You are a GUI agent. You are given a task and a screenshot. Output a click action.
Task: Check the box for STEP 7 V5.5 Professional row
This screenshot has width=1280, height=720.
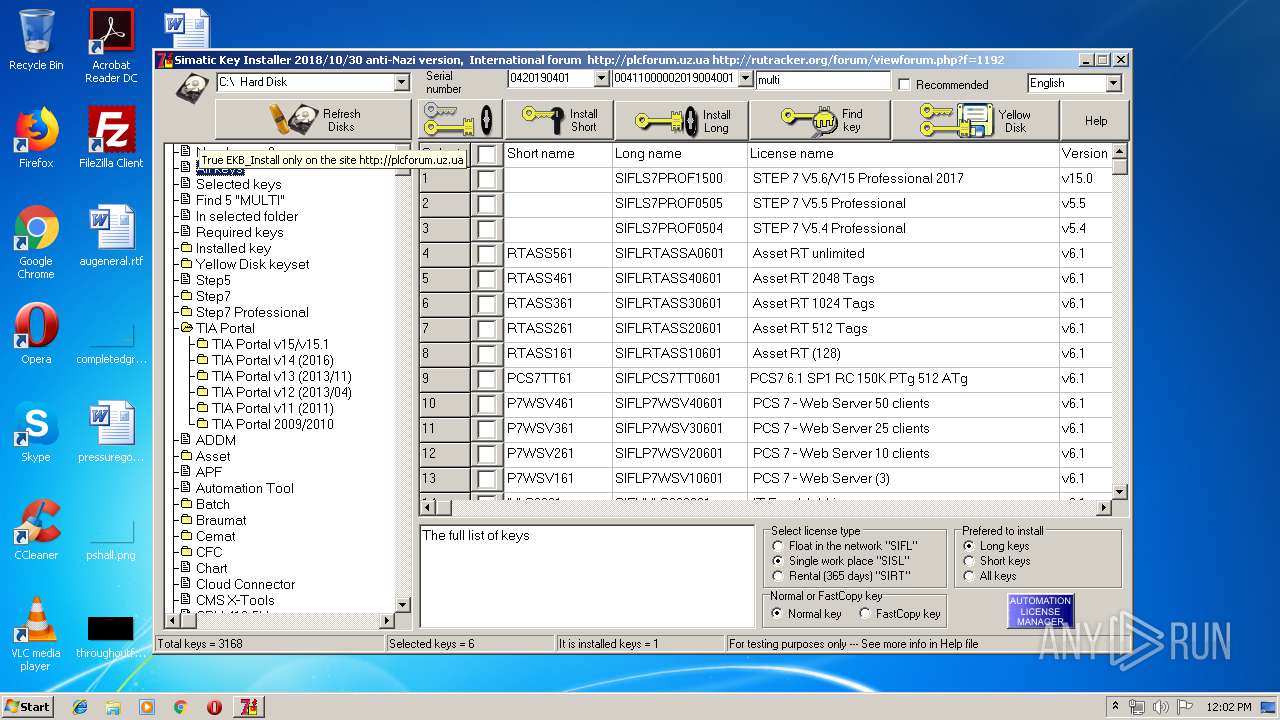(486, 204)
